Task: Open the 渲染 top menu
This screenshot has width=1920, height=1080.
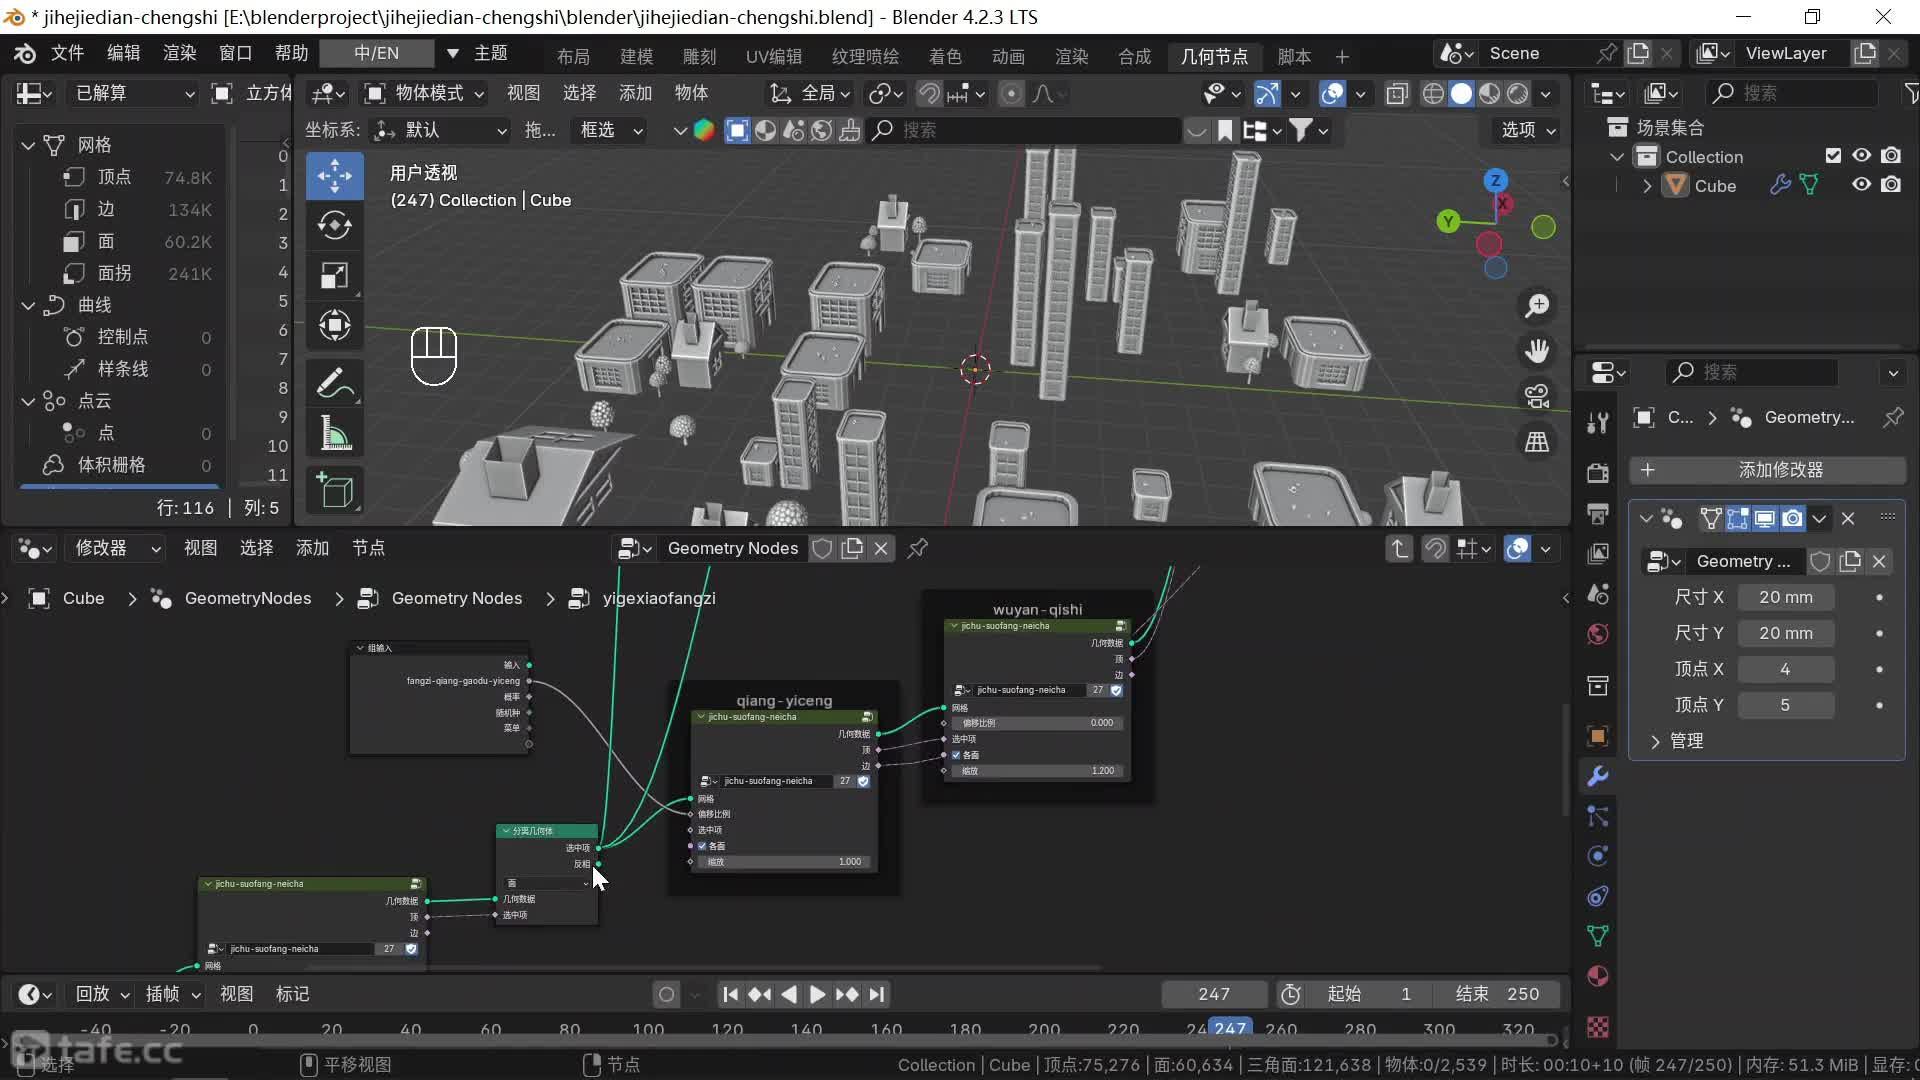Action: [x=179, y=53]
